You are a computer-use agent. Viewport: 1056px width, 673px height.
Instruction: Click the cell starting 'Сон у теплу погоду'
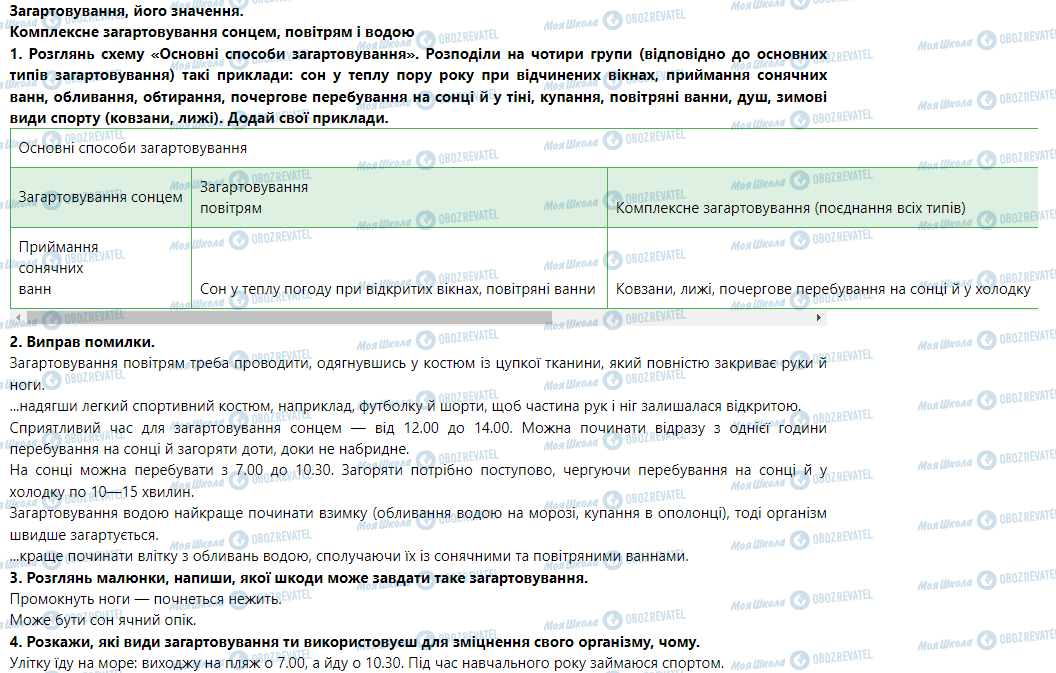pos(397,289)
